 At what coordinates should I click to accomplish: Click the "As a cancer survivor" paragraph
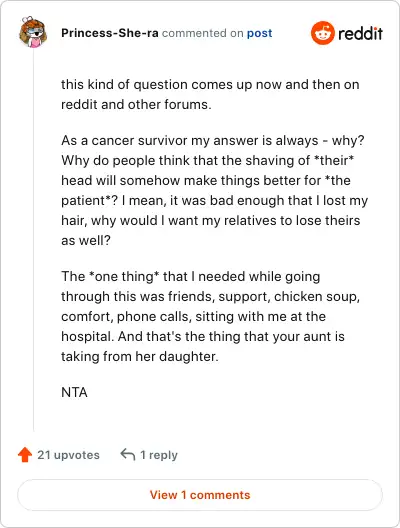214,190
